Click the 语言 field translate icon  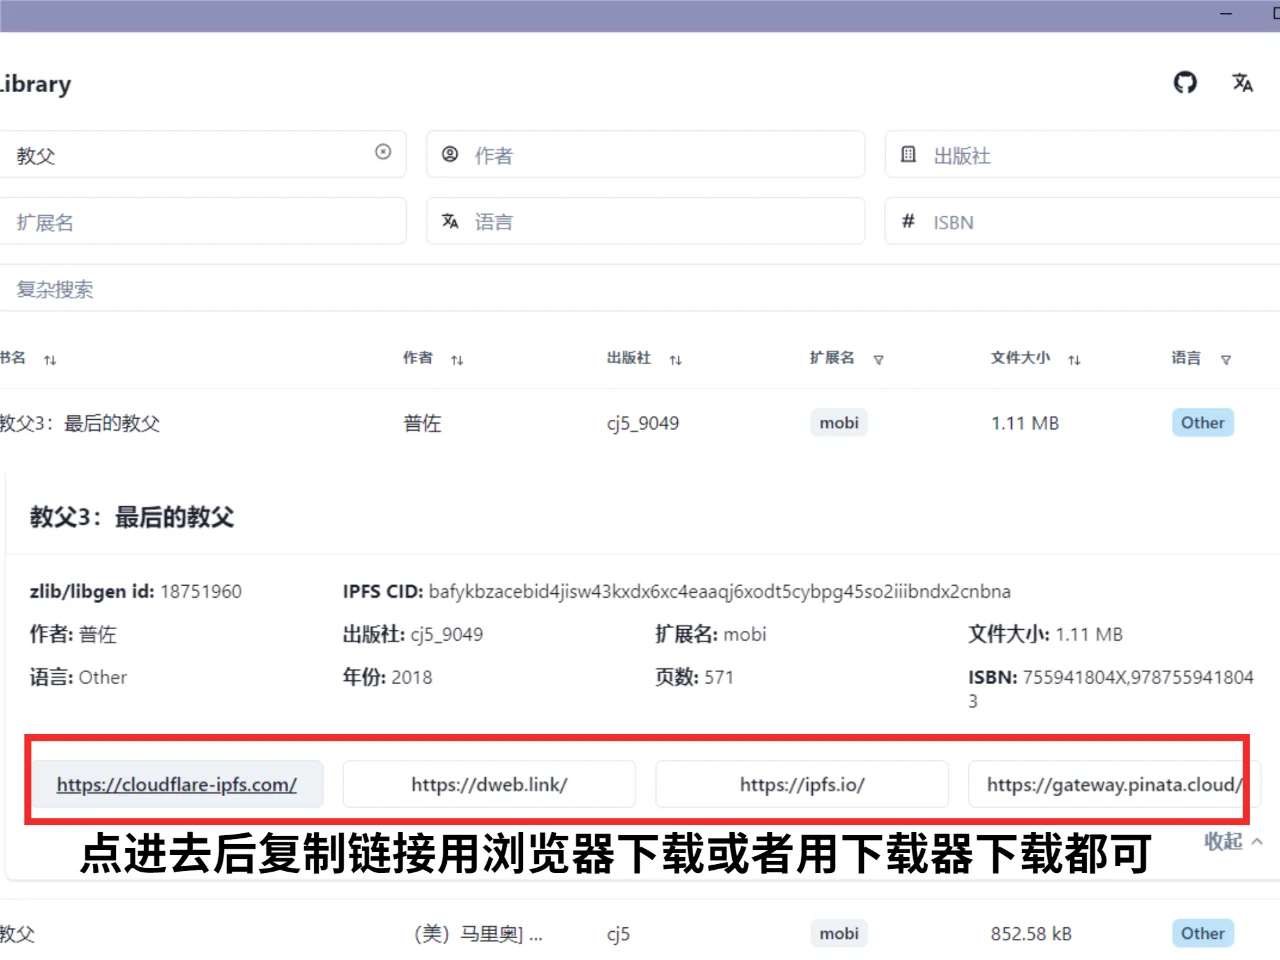point(450,221)
